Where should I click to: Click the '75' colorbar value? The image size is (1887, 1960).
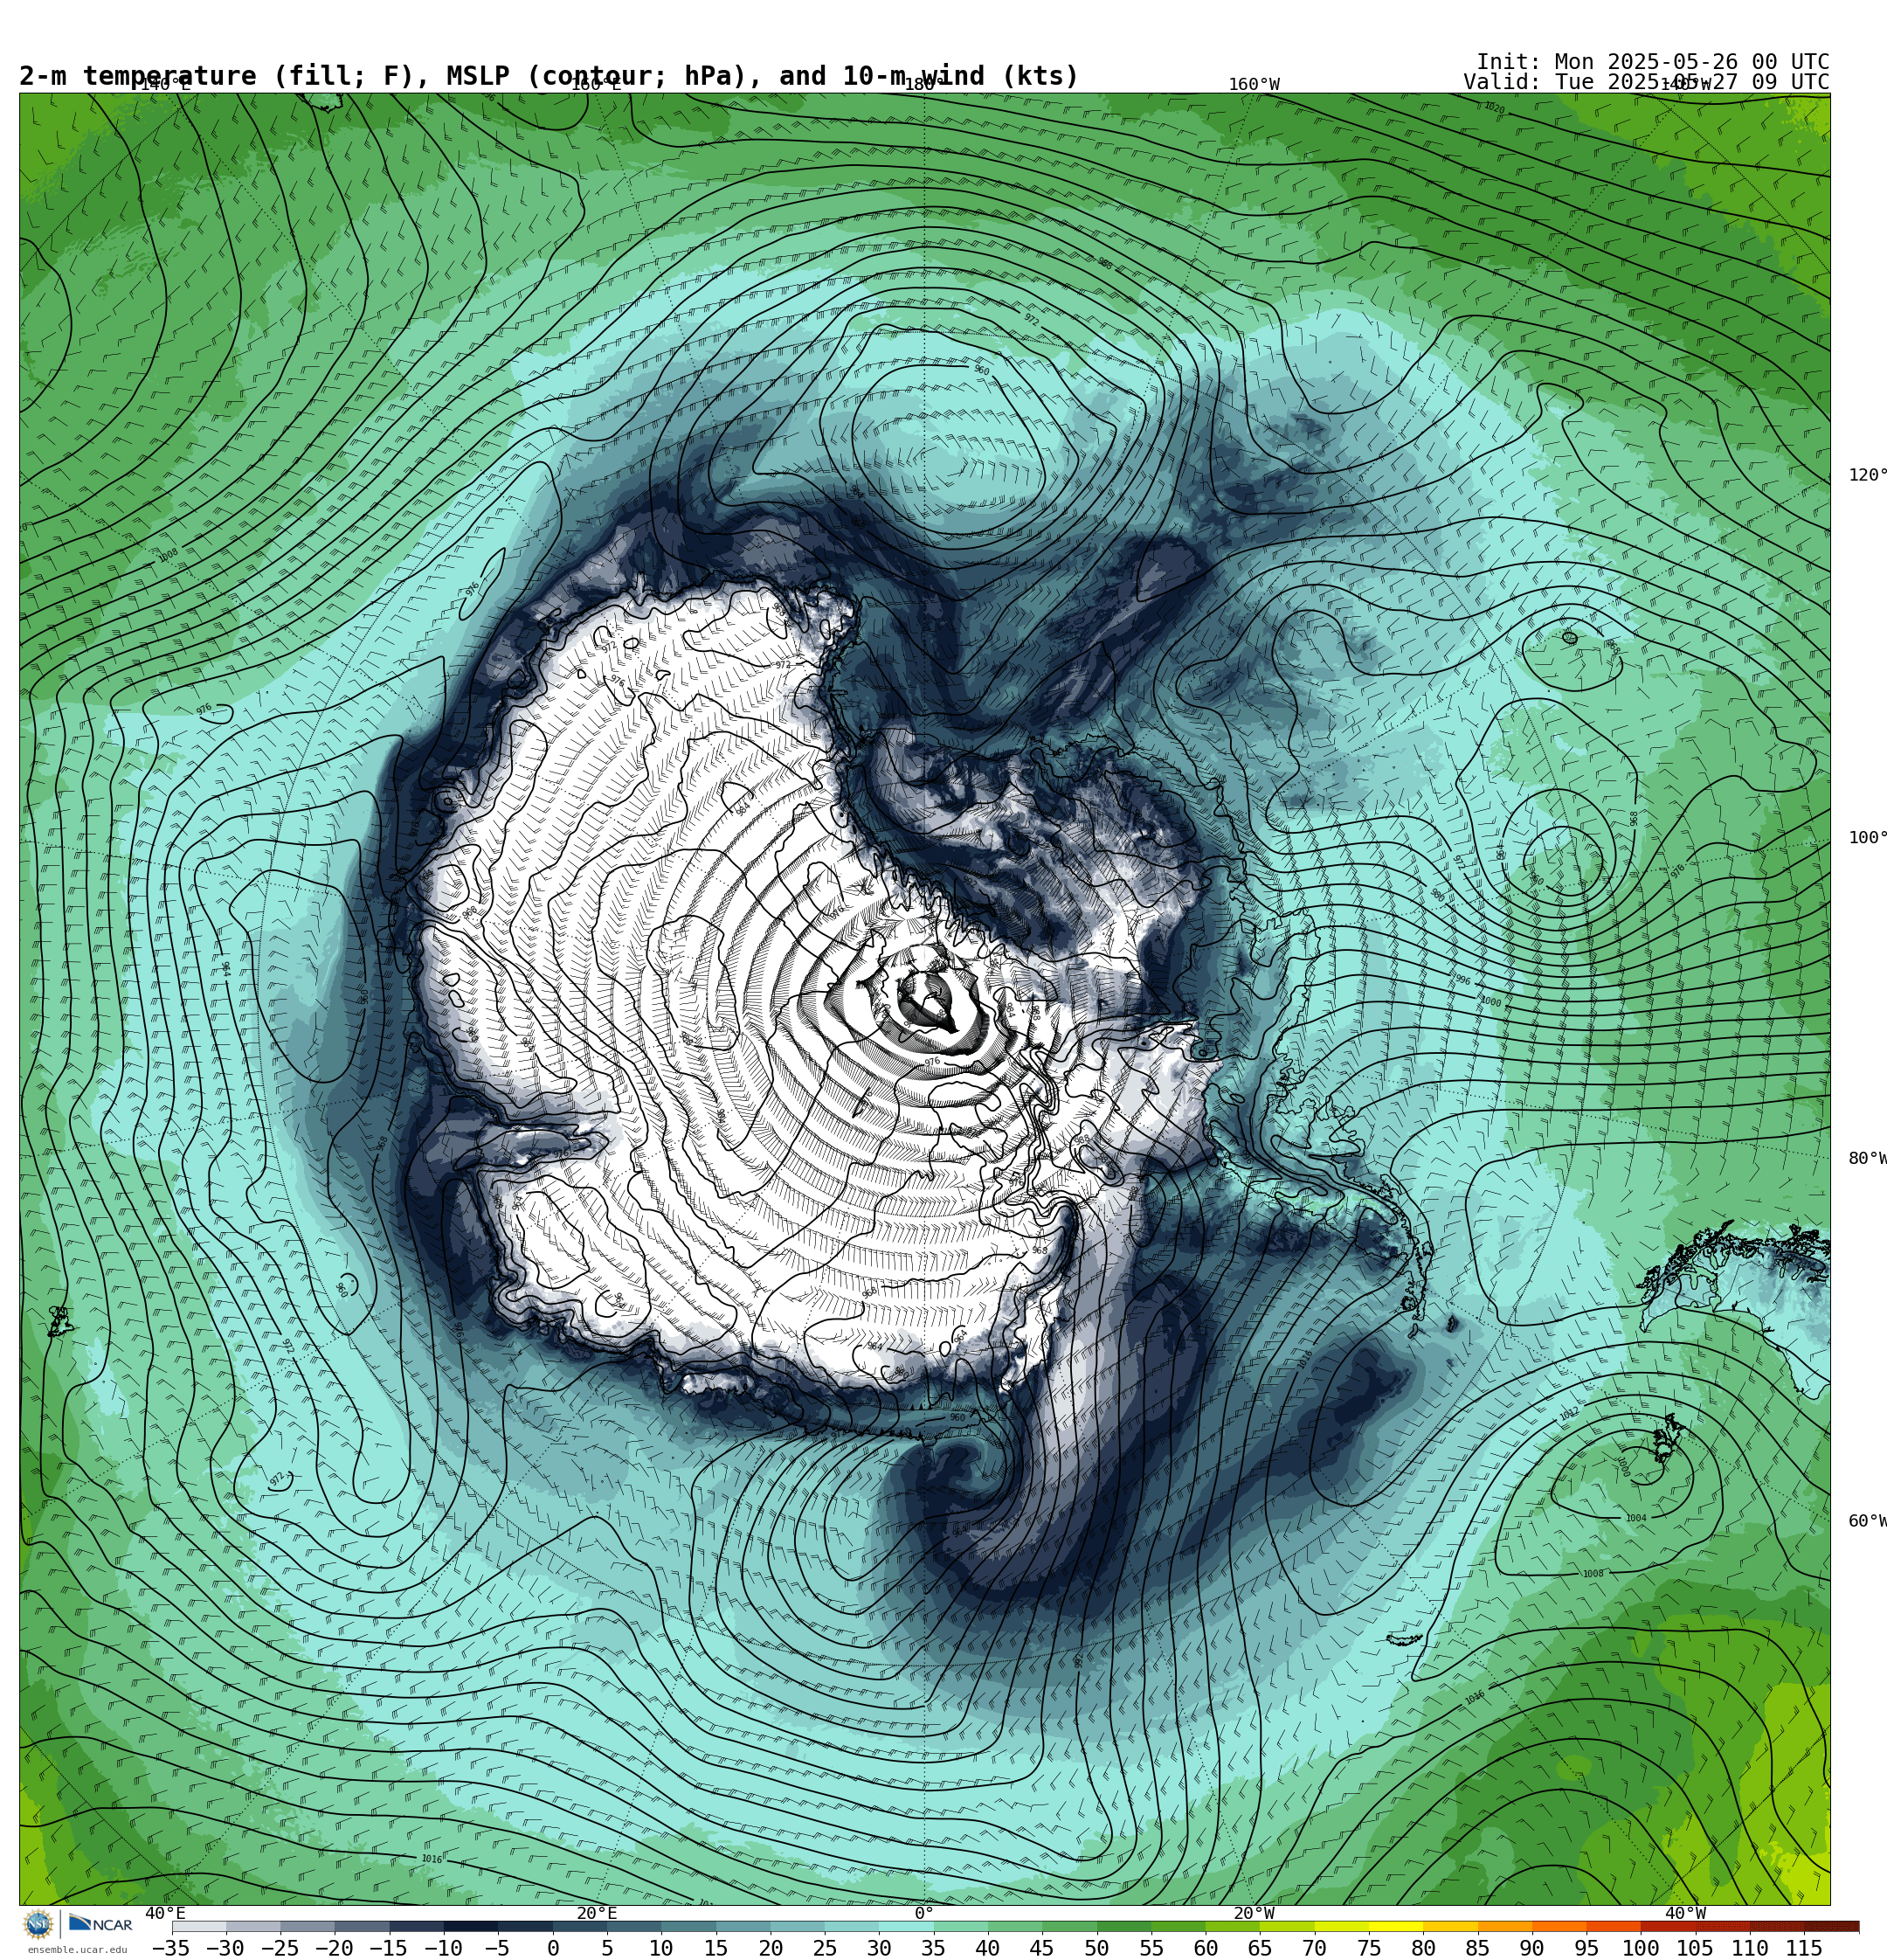pos(1369,1948)
